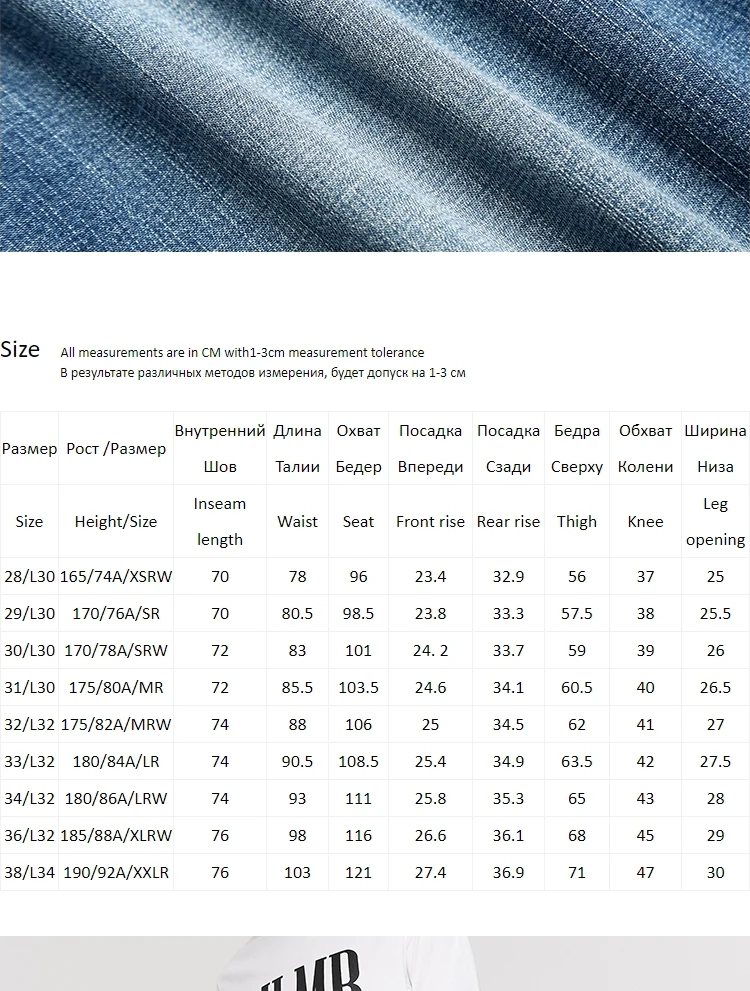Click the Посадка Впереди header cell
Viewport: 750px width, 991px height.
coord(430,449)
